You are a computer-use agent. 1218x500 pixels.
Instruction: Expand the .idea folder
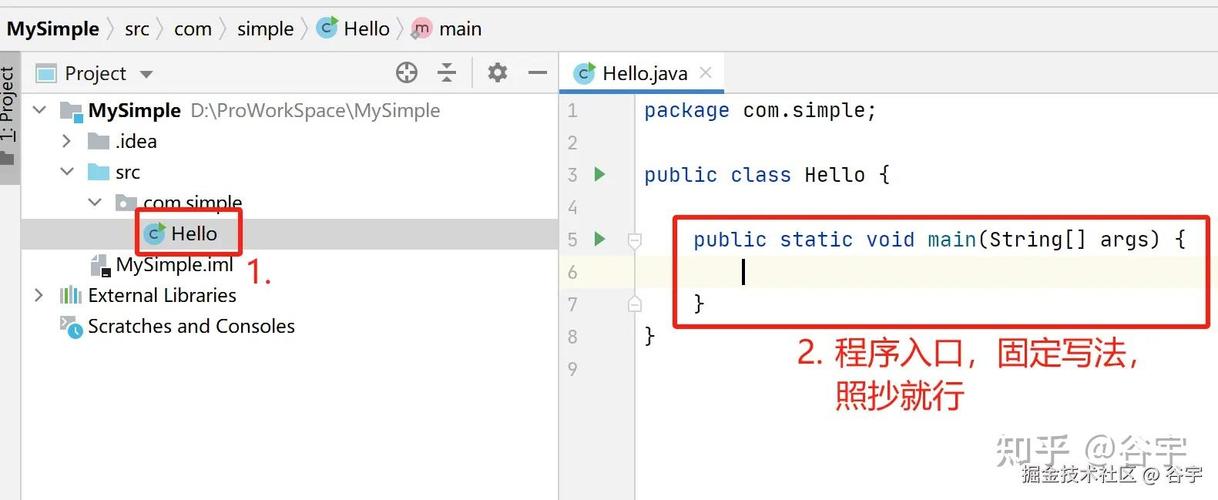click(x=67, y=141)
